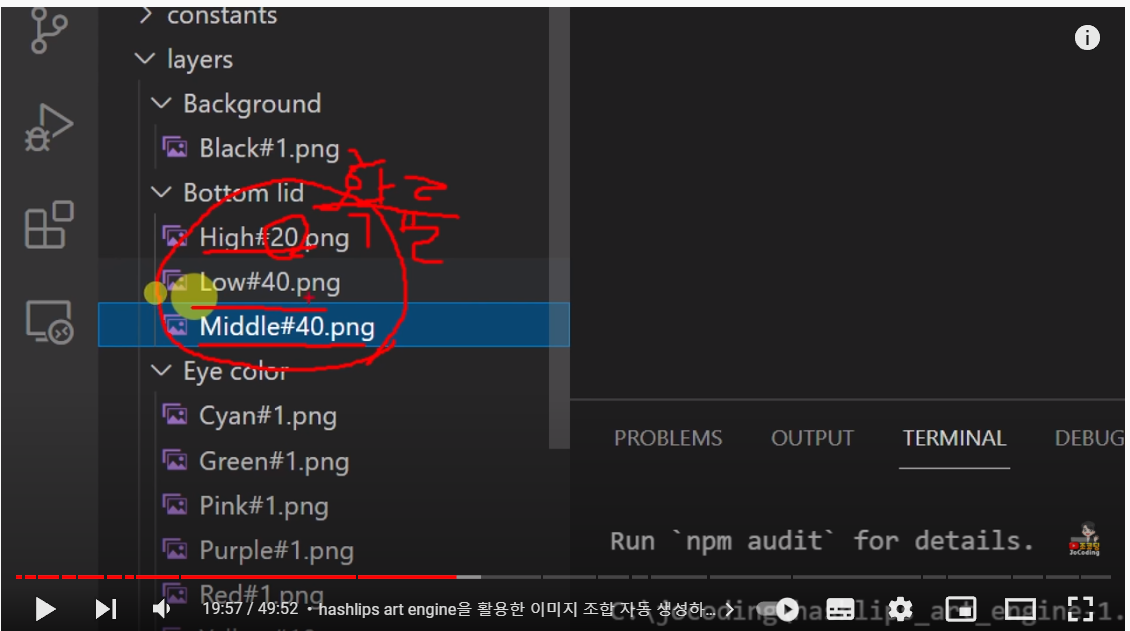Select the Middle#40.png file
Viewport: 1130px width, 631px height.
coord(334,326)
